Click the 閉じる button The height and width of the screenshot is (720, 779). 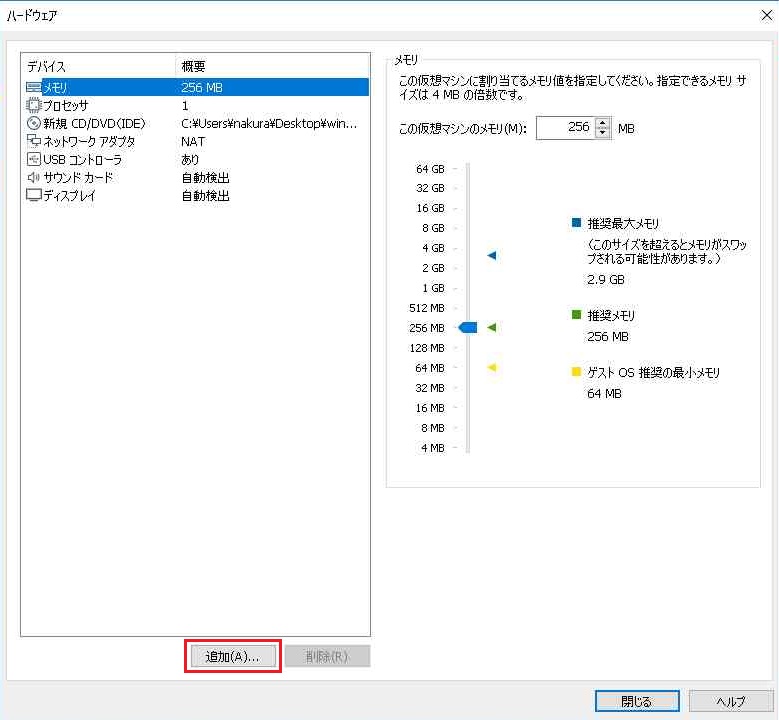(637, 701)
